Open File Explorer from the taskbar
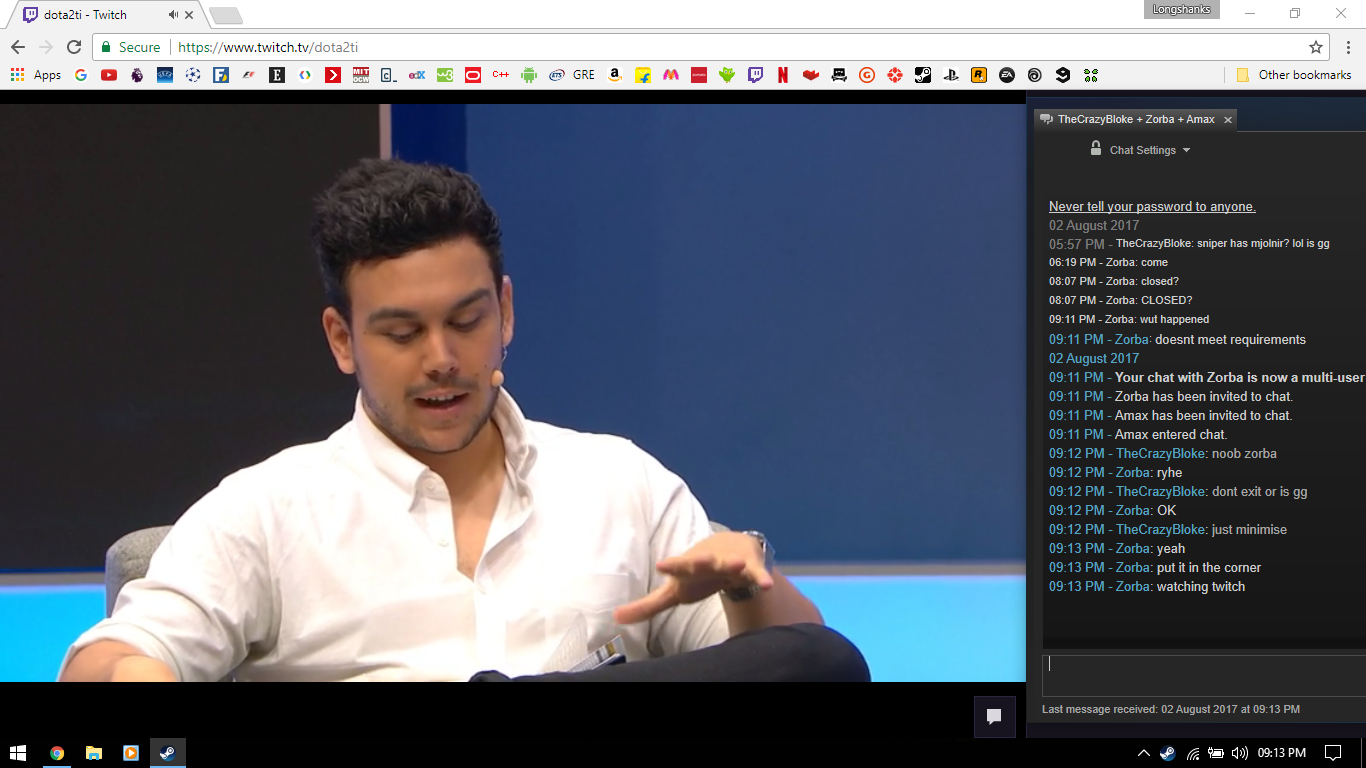Viewport: 1366px width, 768px height. coord(94,753)
